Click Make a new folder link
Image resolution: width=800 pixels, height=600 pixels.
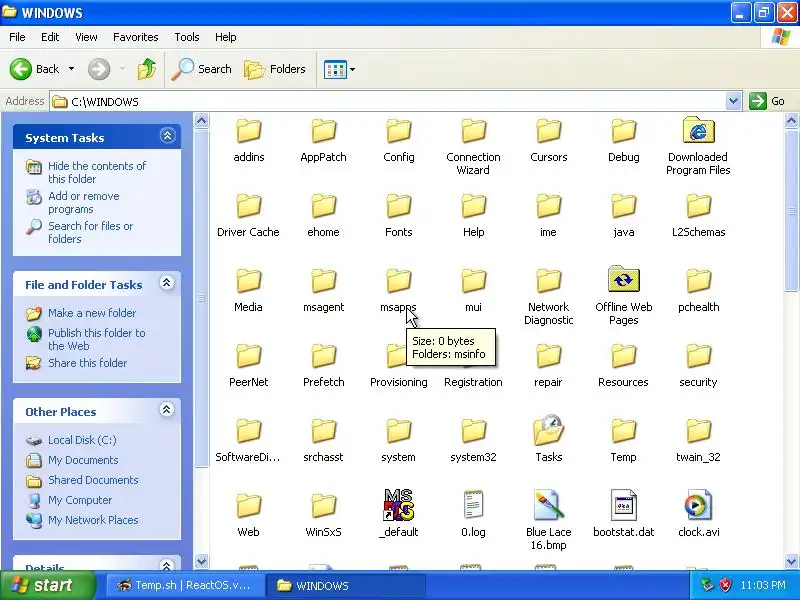tap(92, 313)
